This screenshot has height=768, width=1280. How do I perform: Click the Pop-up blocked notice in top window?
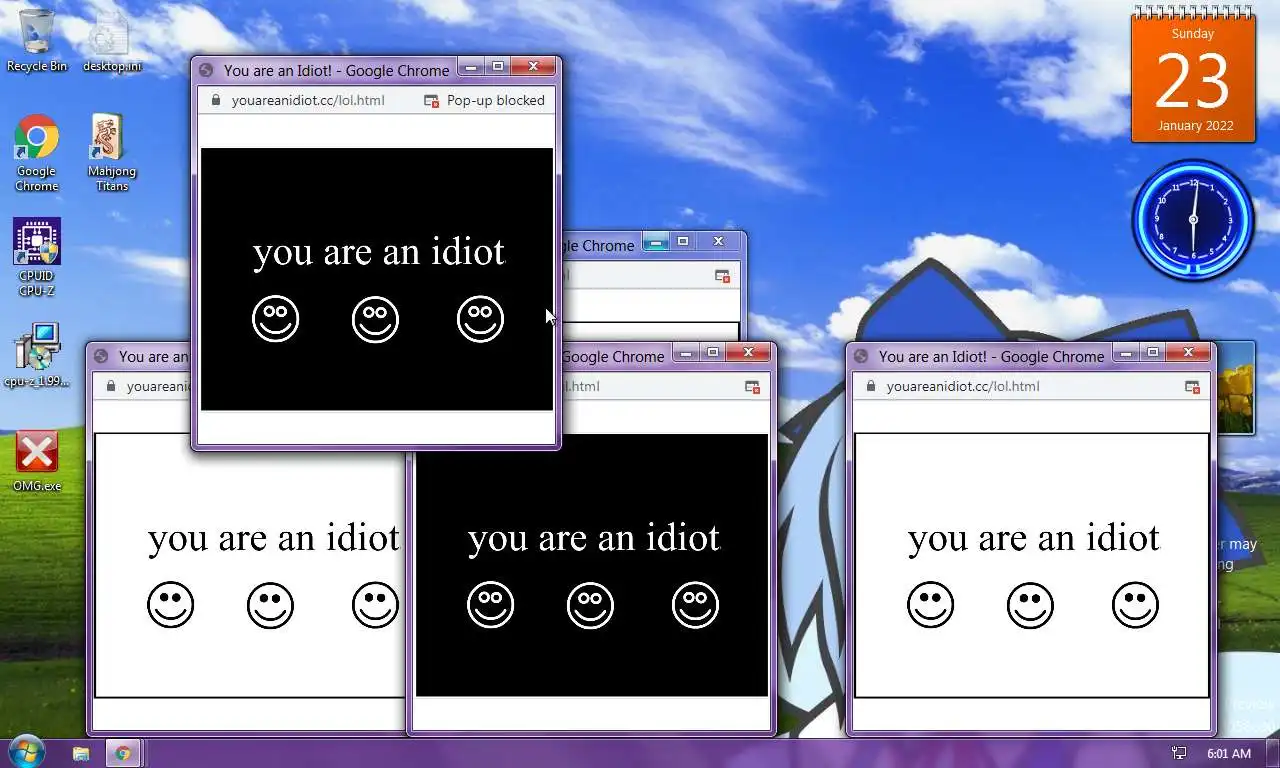pyautogui.click(x=485, y=100)
